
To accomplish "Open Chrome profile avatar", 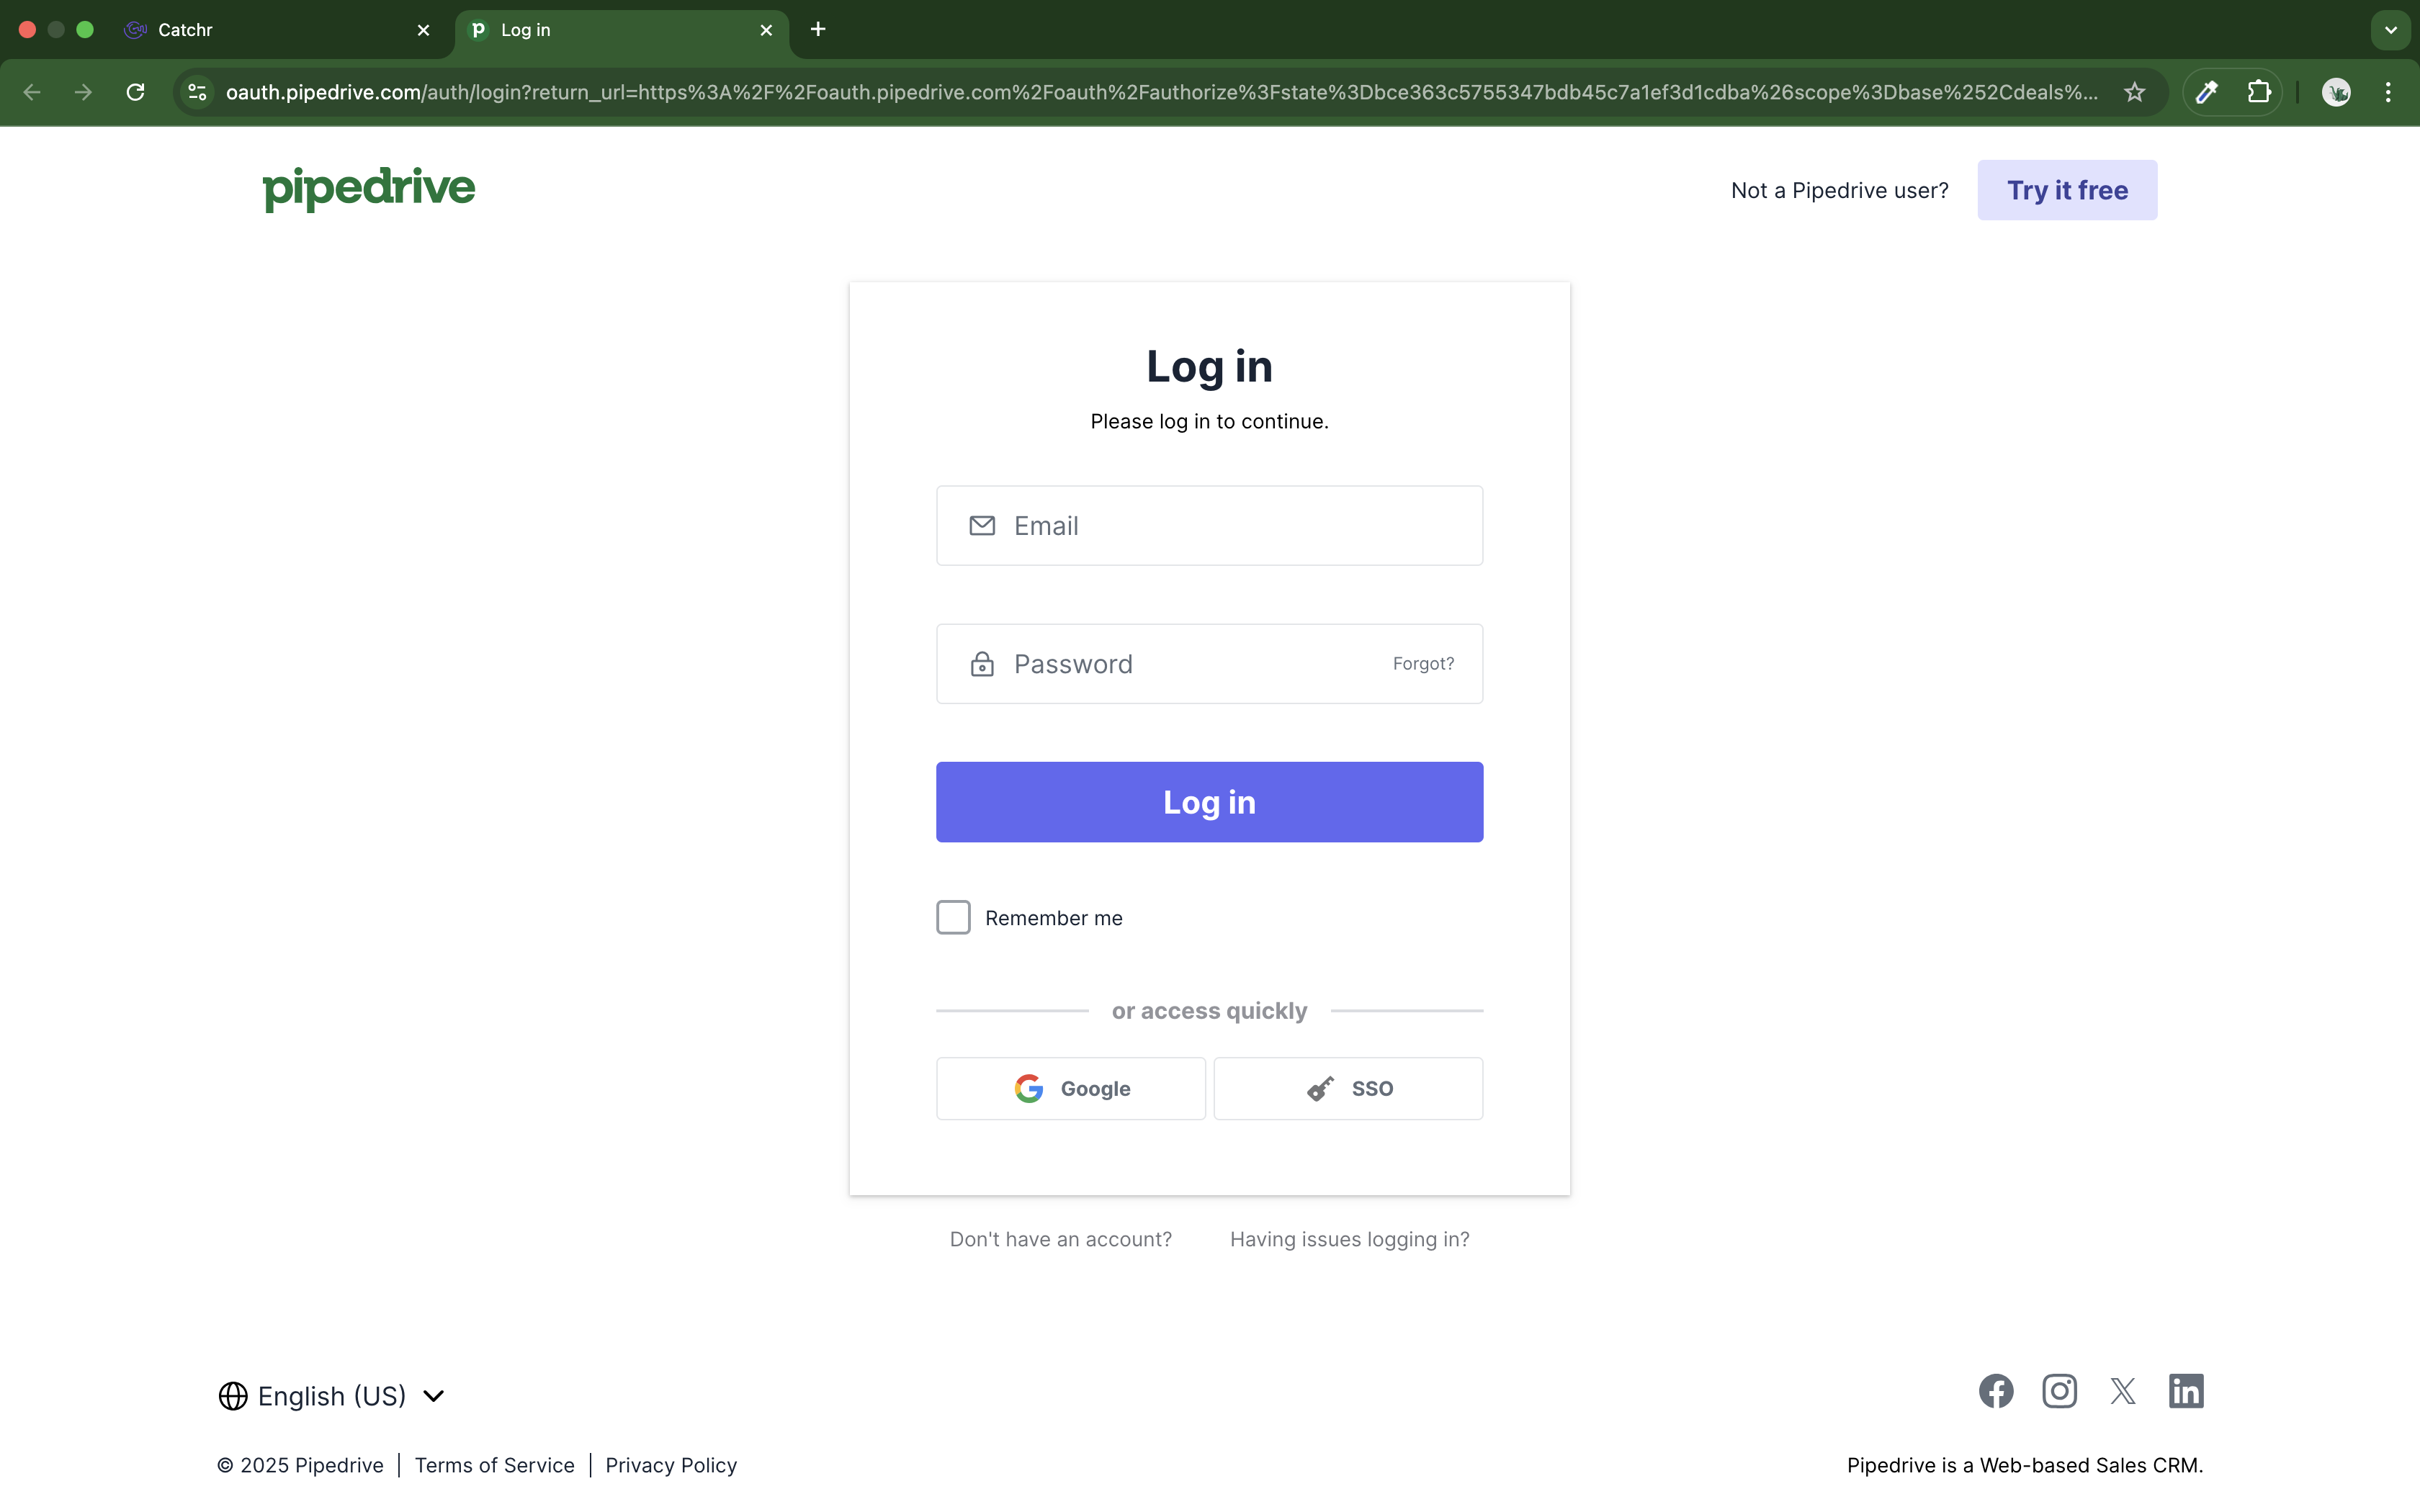I will point(2336,92).
